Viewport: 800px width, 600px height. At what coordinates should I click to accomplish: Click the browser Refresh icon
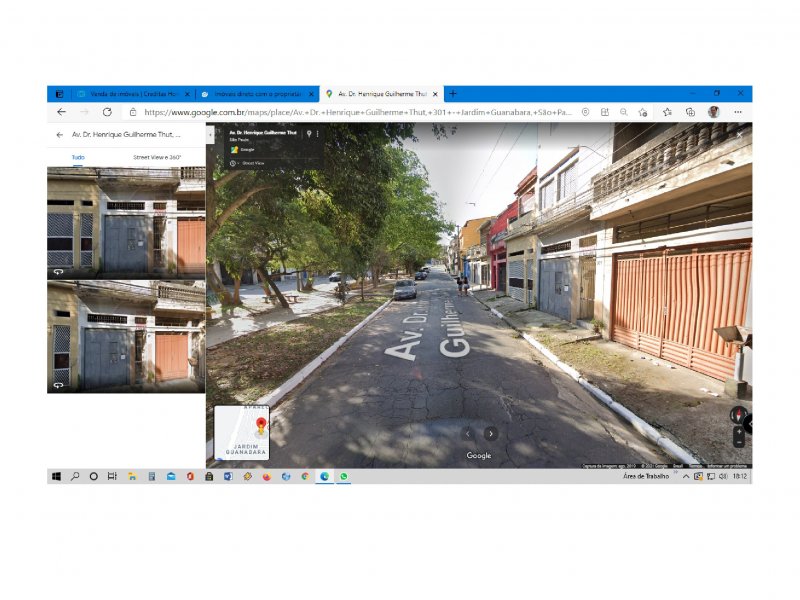[107, 112]
